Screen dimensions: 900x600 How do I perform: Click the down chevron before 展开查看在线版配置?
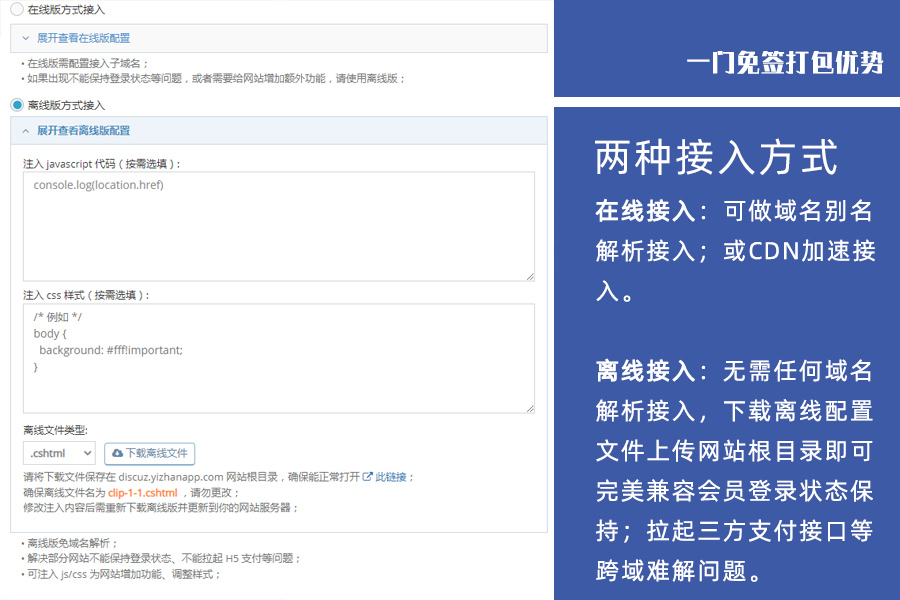coord(24,37)
